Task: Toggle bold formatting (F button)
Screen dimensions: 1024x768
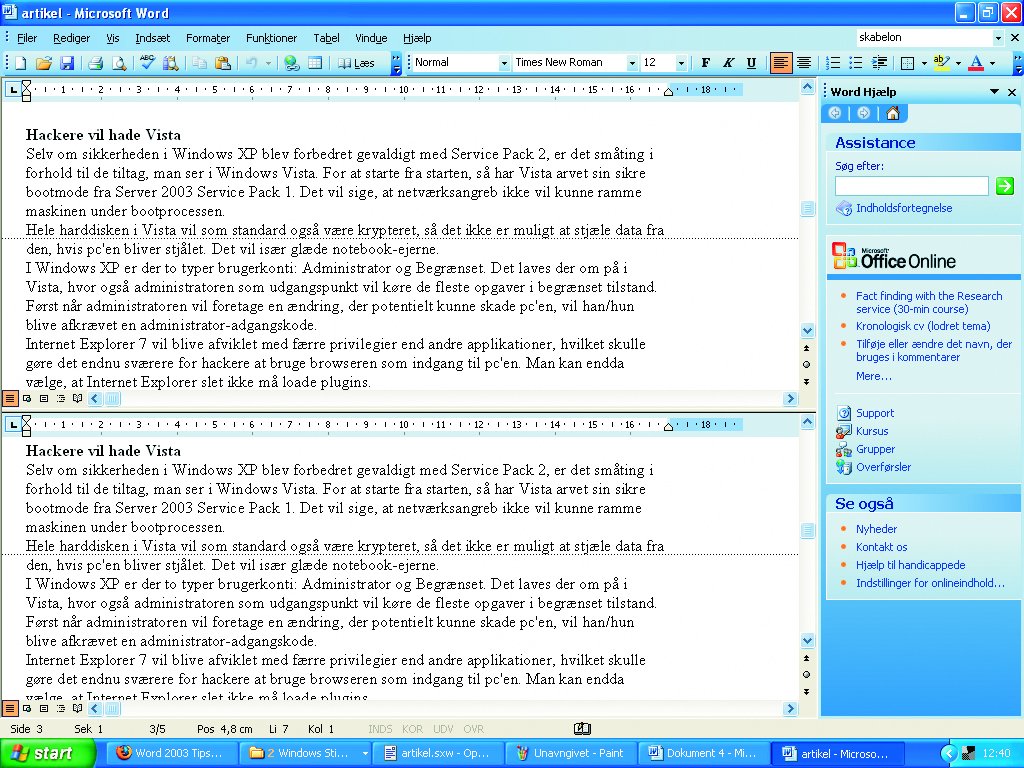Action: tap(706, 63)
